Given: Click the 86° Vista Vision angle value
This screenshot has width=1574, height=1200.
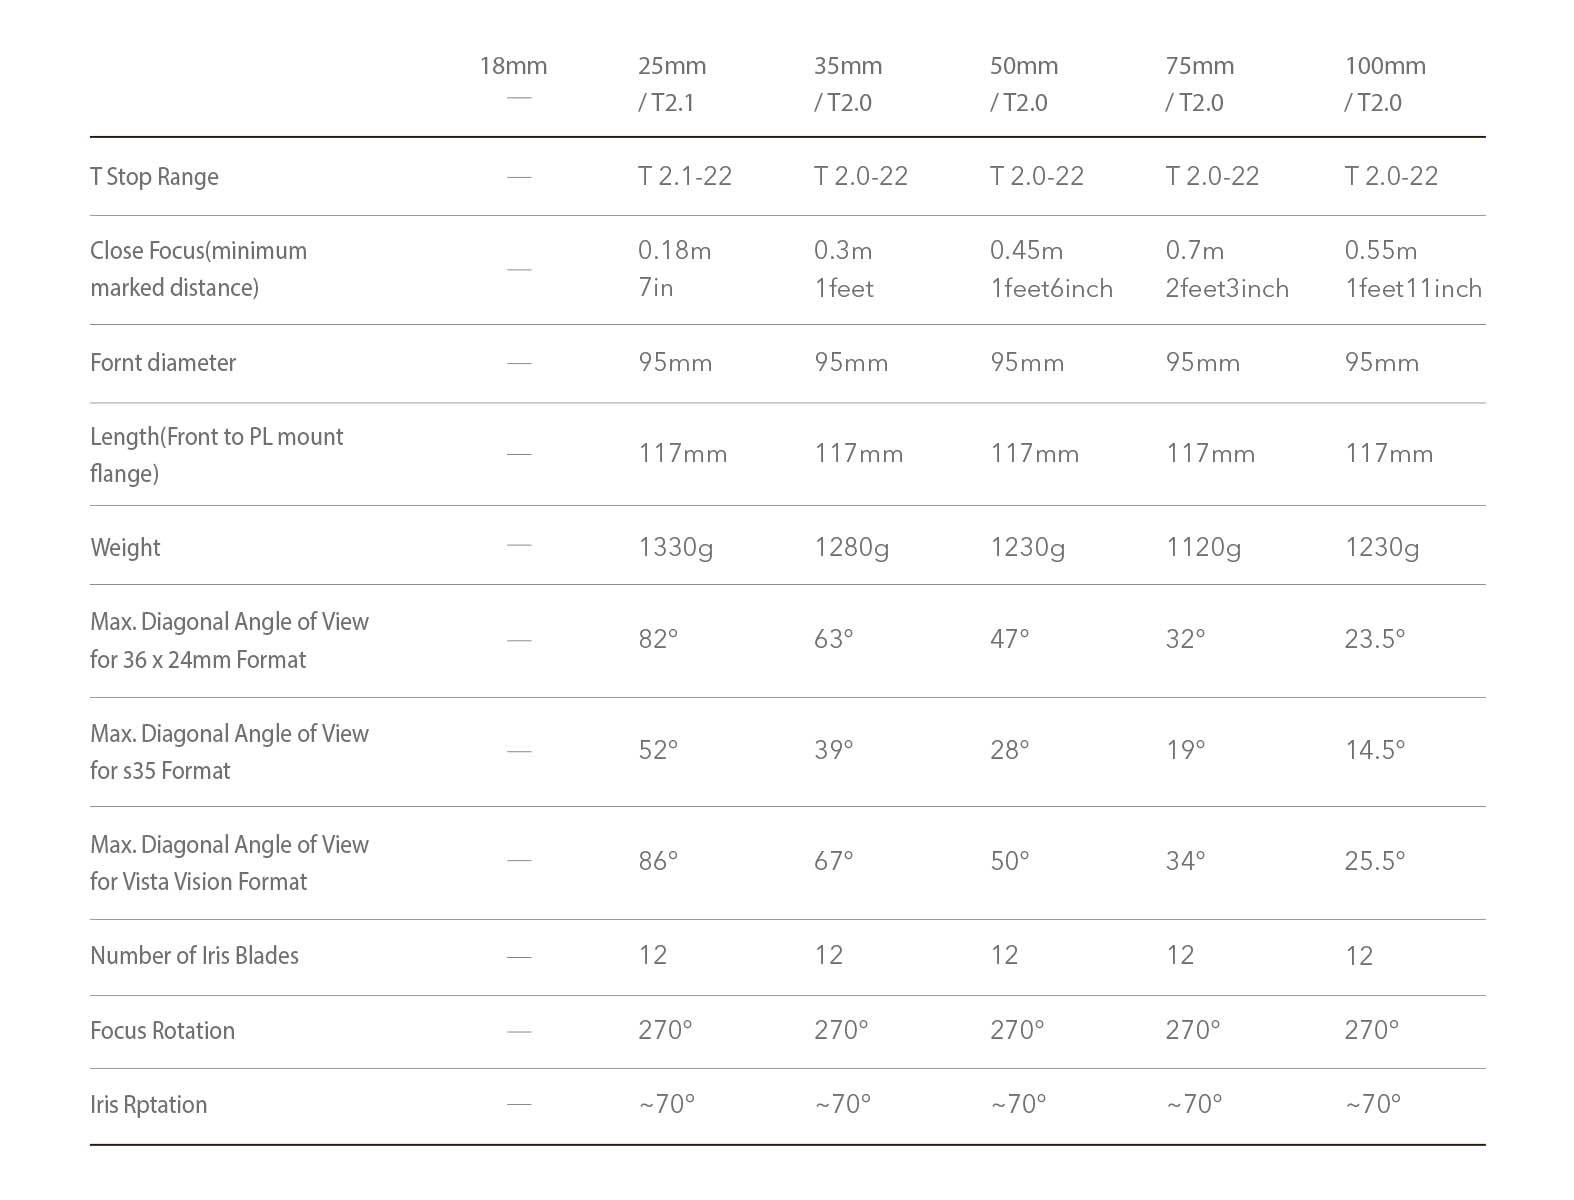Looking at the screenshot, I should click(658, 861).
